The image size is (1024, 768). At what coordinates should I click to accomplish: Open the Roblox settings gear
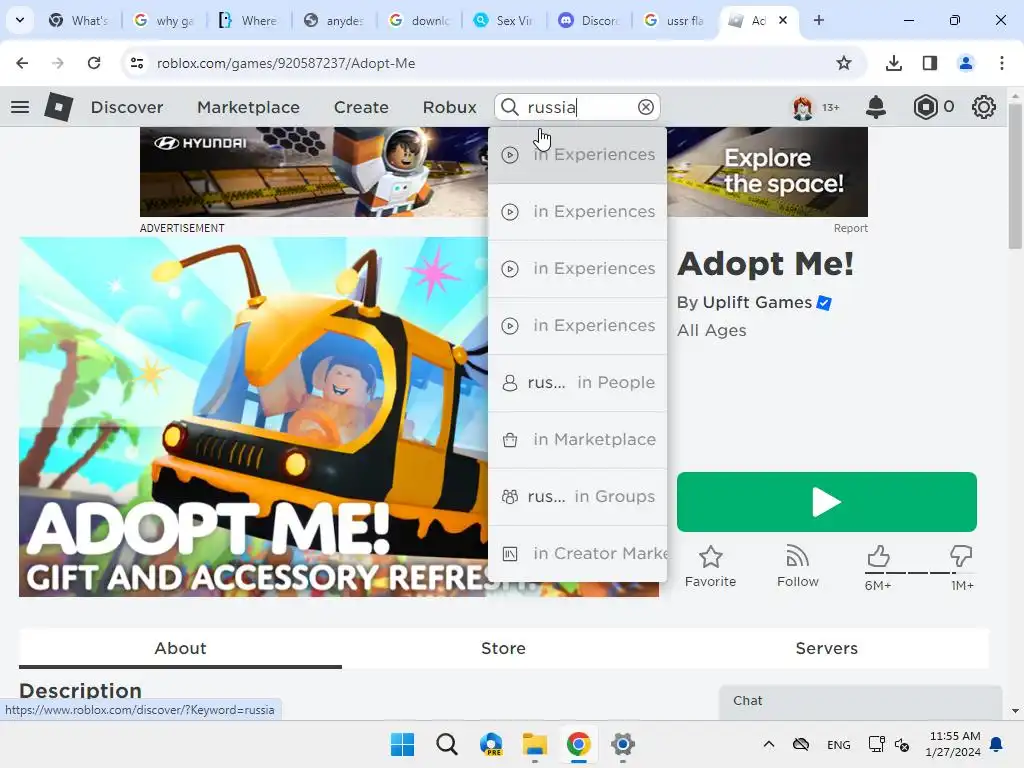point(984,107)
